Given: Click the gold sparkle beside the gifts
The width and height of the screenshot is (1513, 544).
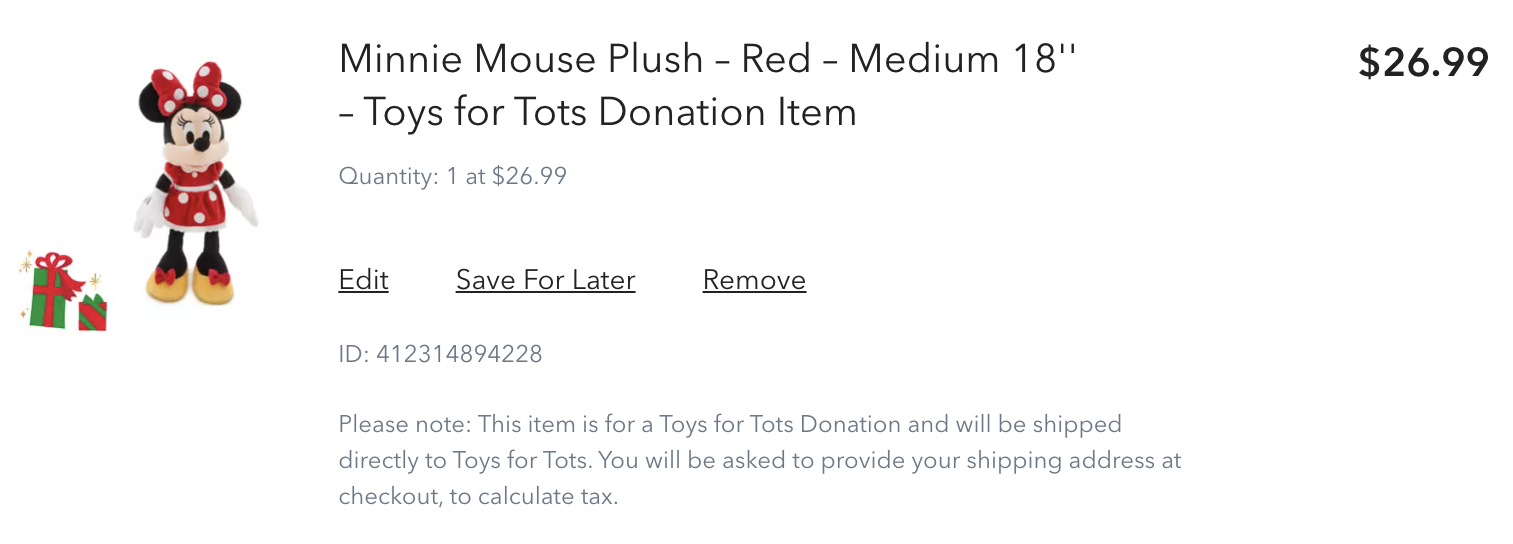Looking at the screenshot, I should 96,279.
